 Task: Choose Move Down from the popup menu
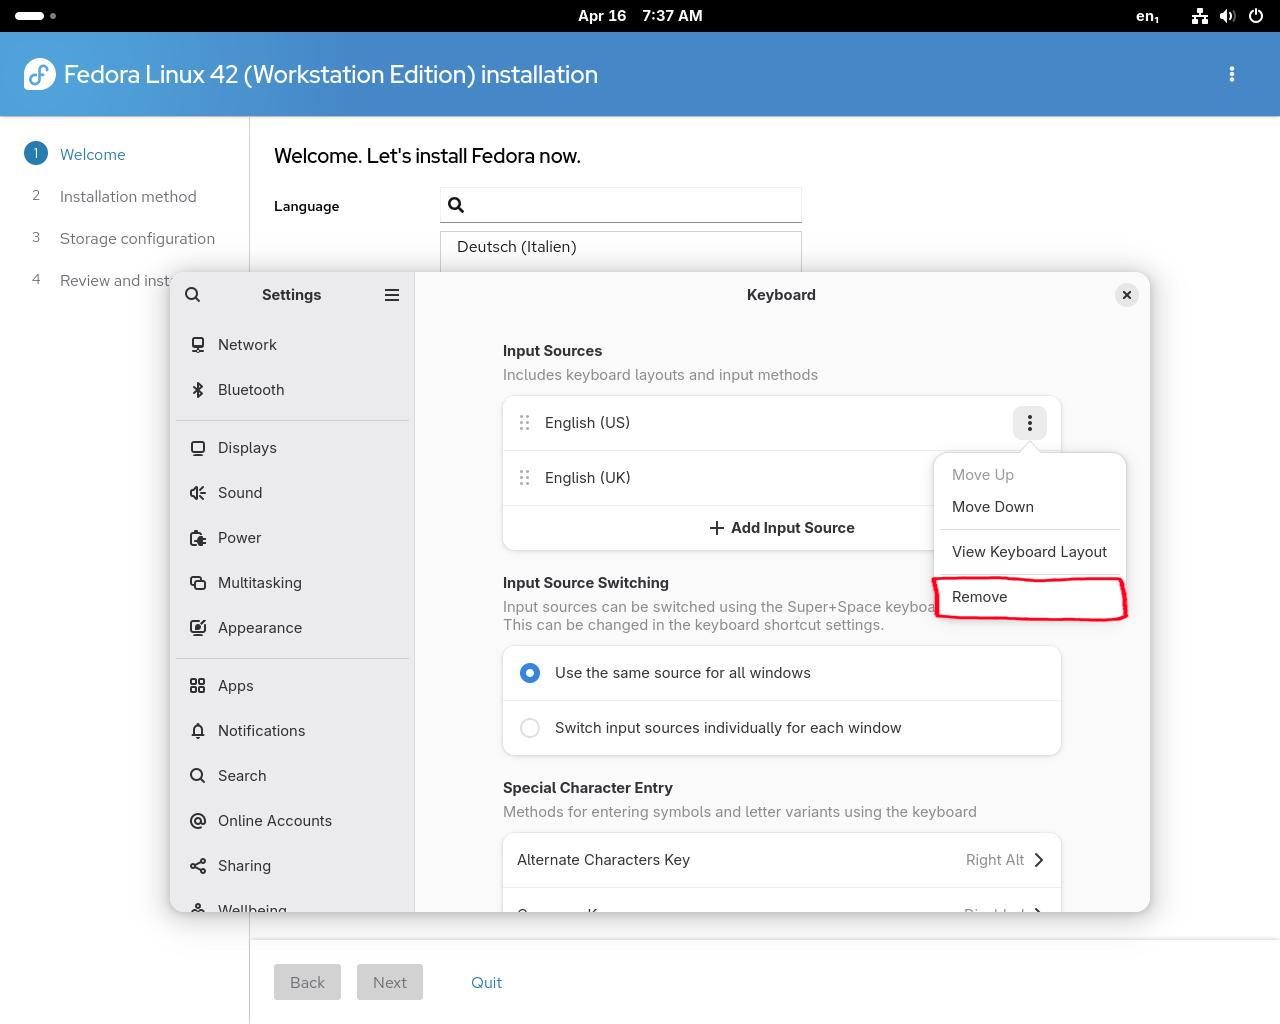[1030, 507]
